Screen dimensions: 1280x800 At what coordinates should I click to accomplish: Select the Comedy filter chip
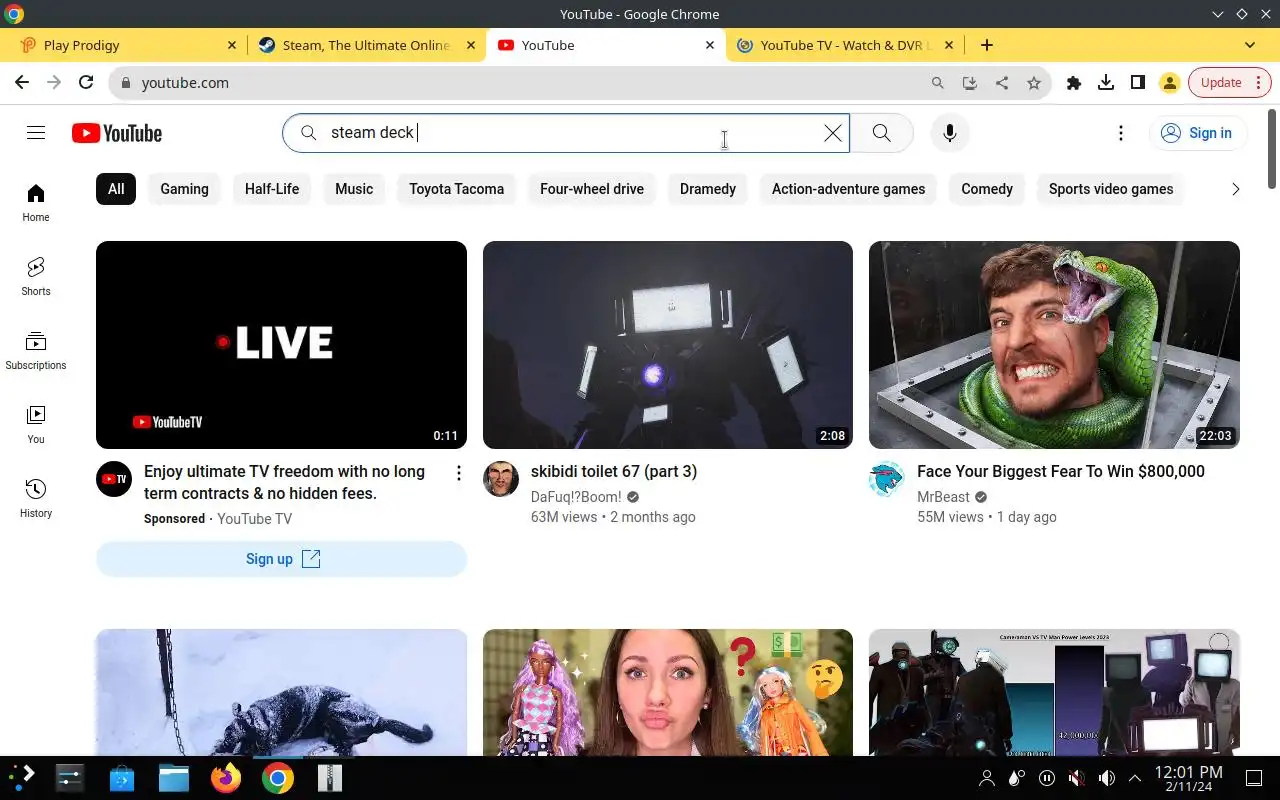(x=987, y=189)
